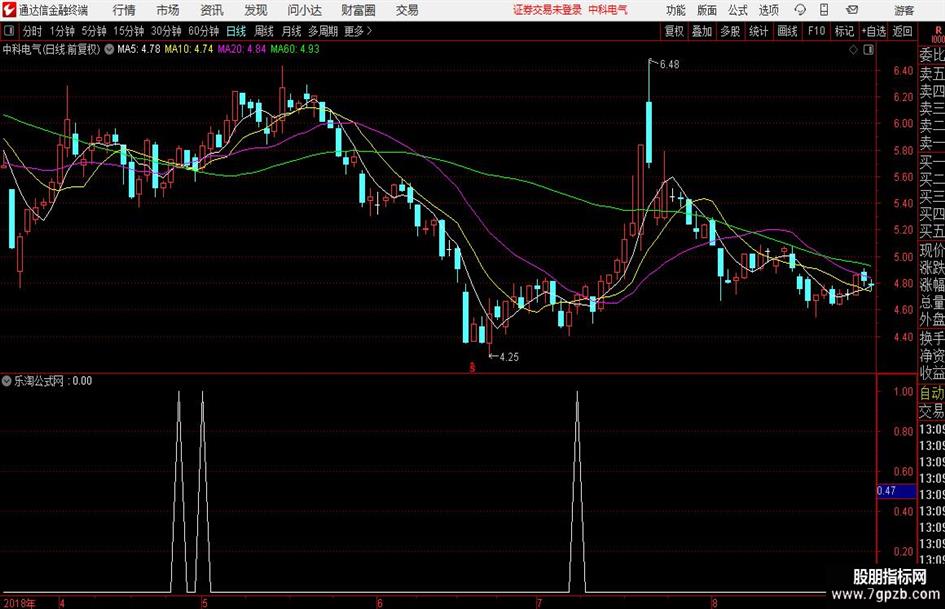945x609 pixels.
Task: Open the 资讯 menu
Action: point(212,10)
